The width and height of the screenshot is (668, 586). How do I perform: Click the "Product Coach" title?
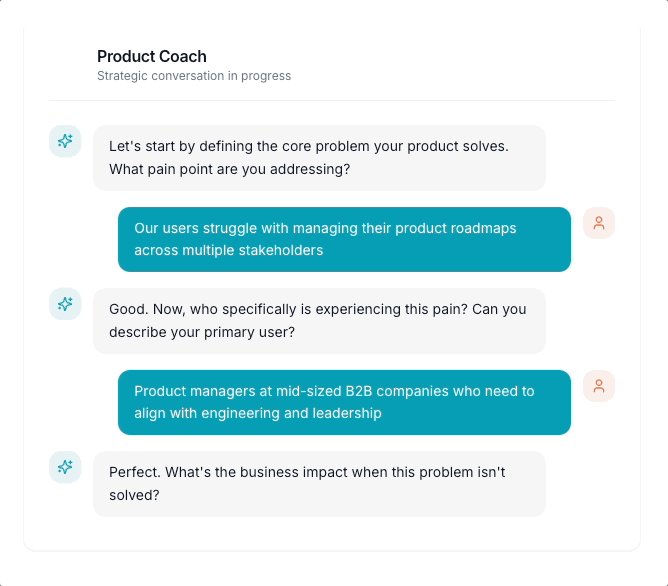click(x=152, y=56)
